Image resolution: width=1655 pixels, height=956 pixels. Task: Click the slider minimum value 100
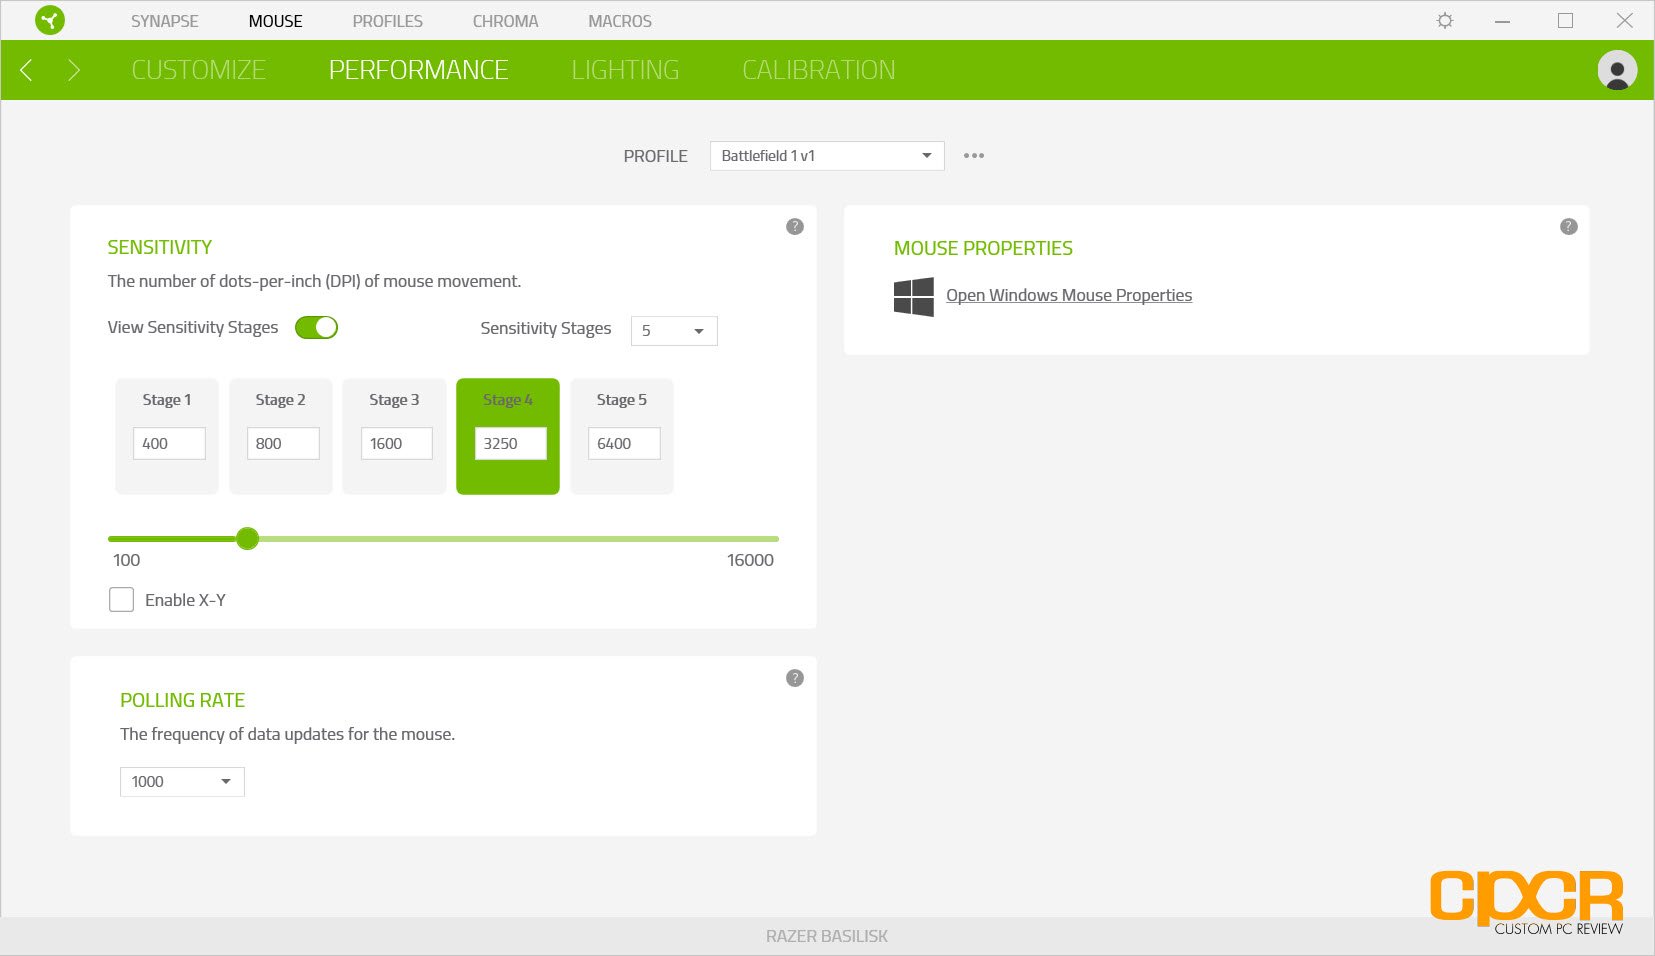click(127, 560)
